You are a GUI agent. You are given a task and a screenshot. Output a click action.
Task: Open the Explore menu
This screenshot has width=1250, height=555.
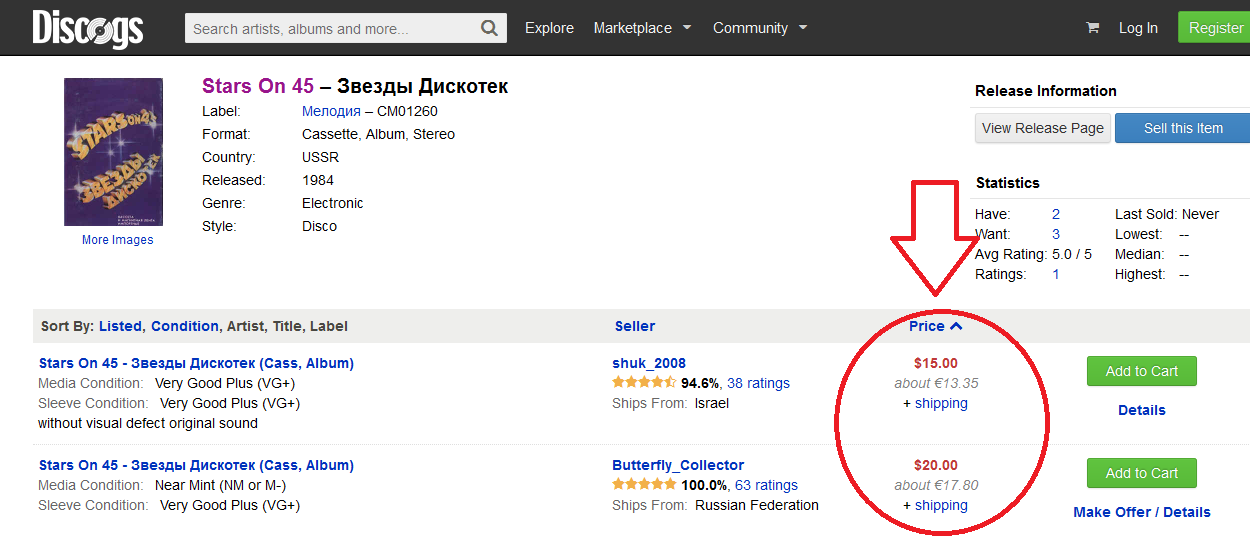(x=549, y=28)
